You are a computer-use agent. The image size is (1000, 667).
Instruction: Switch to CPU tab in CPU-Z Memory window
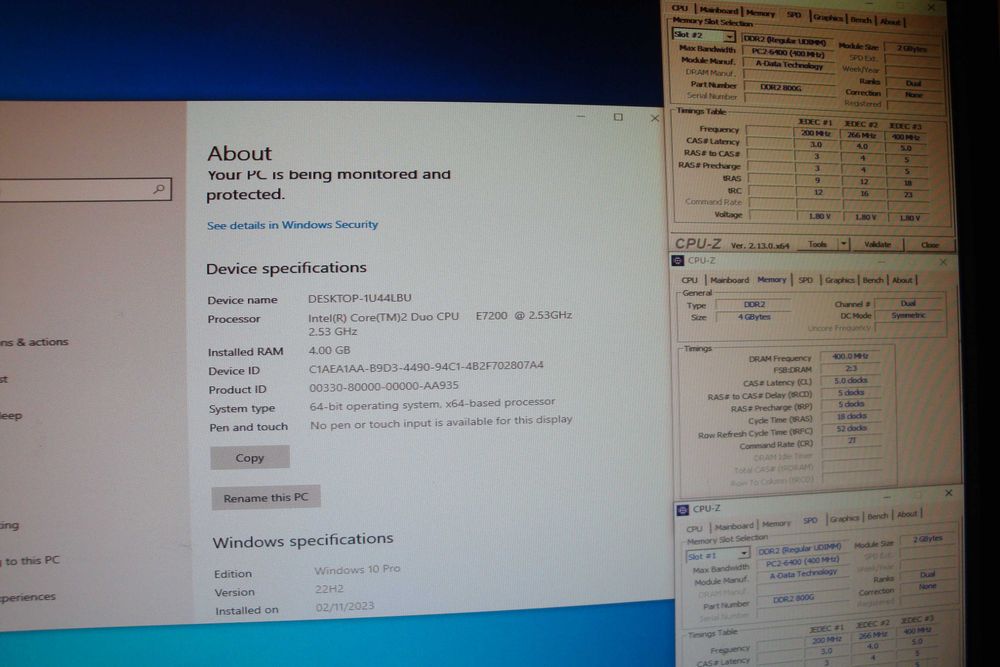(689, 280)
